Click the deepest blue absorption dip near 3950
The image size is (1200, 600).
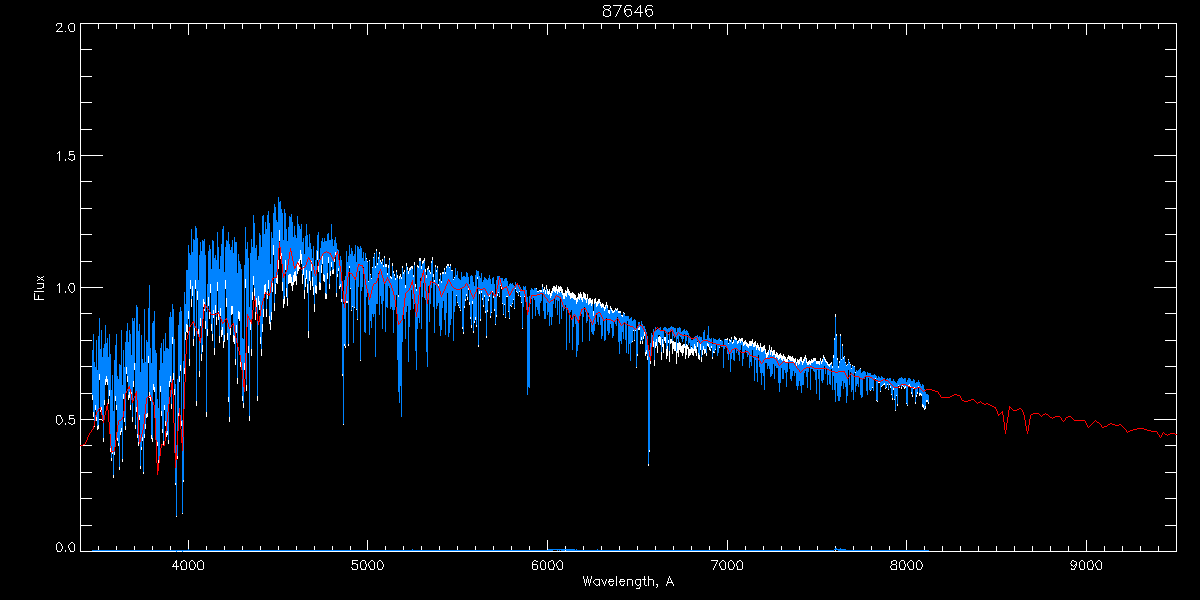[177, 514]
